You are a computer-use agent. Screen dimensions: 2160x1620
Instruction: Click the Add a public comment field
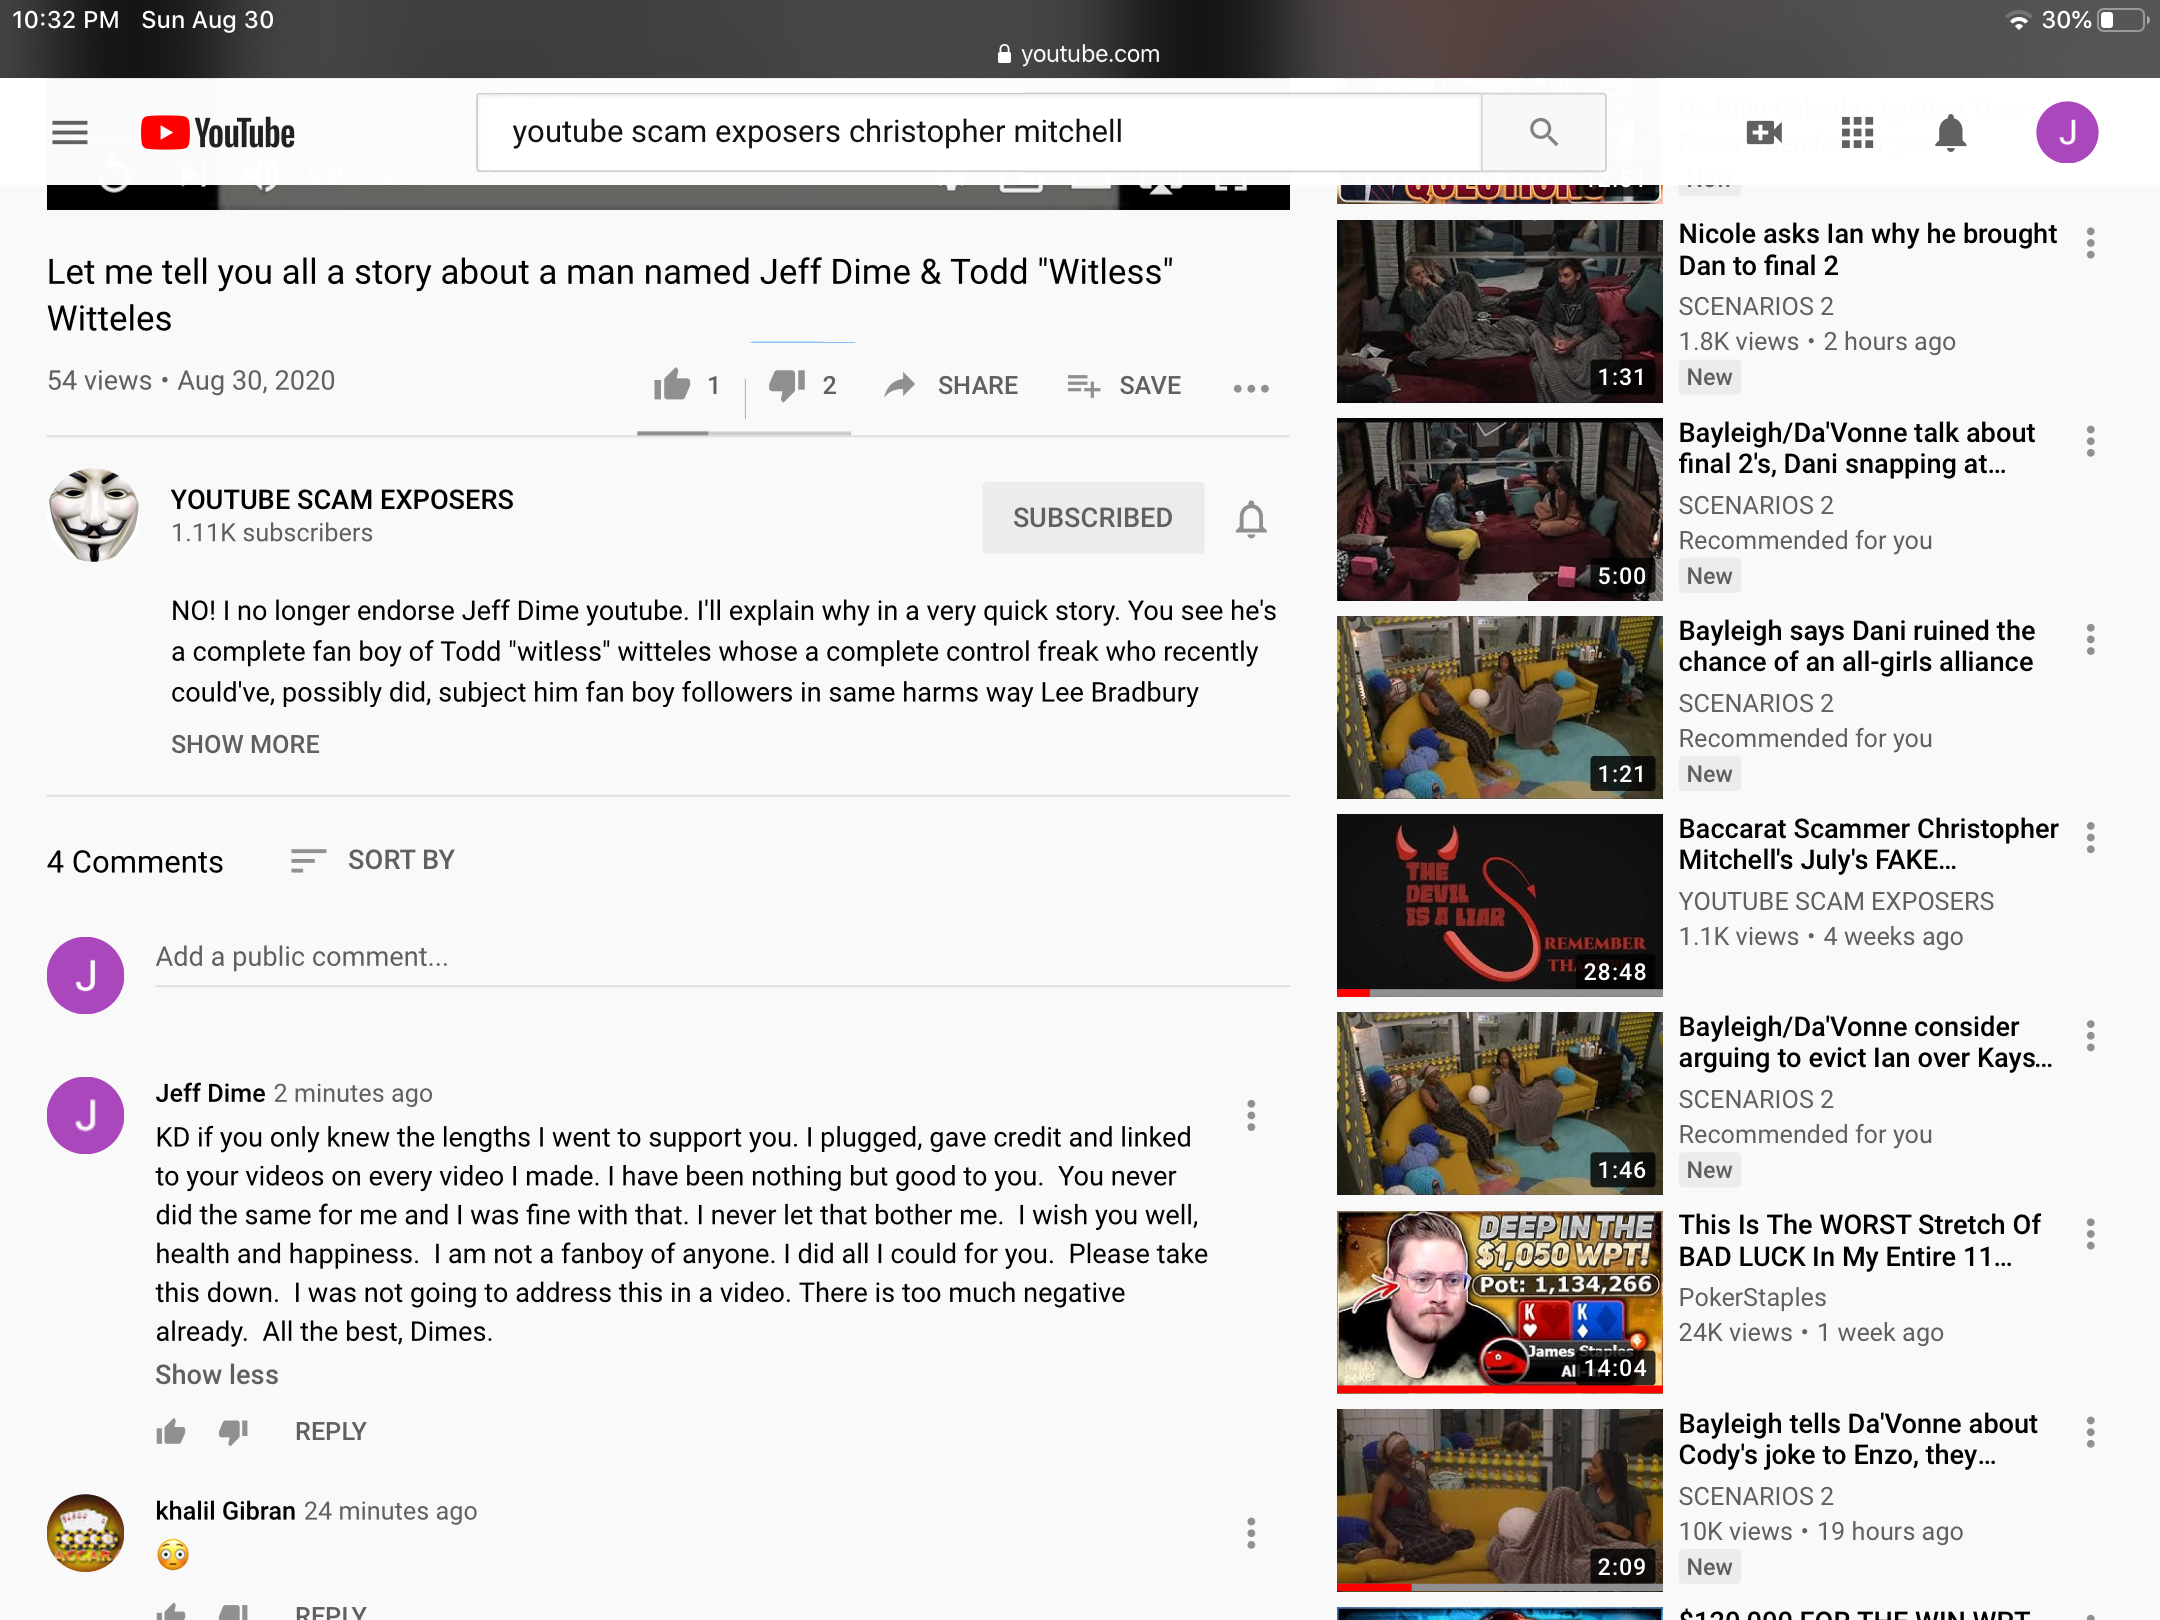coord(722,957)
